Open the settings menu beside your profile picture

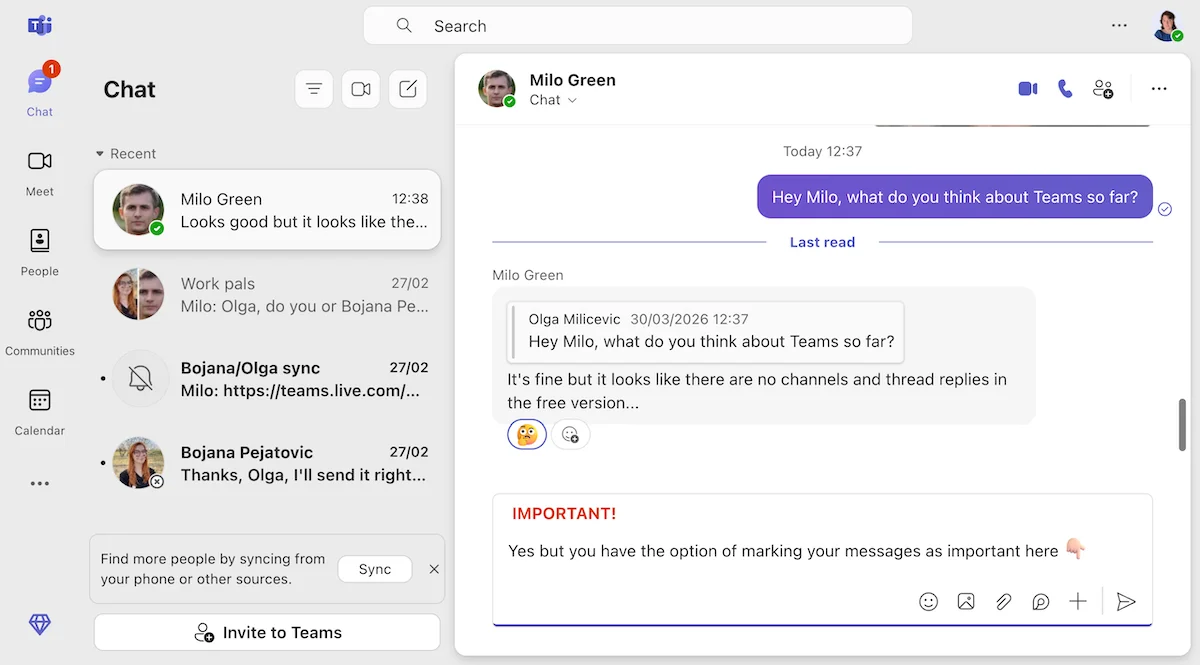[x=1119, y=25]
